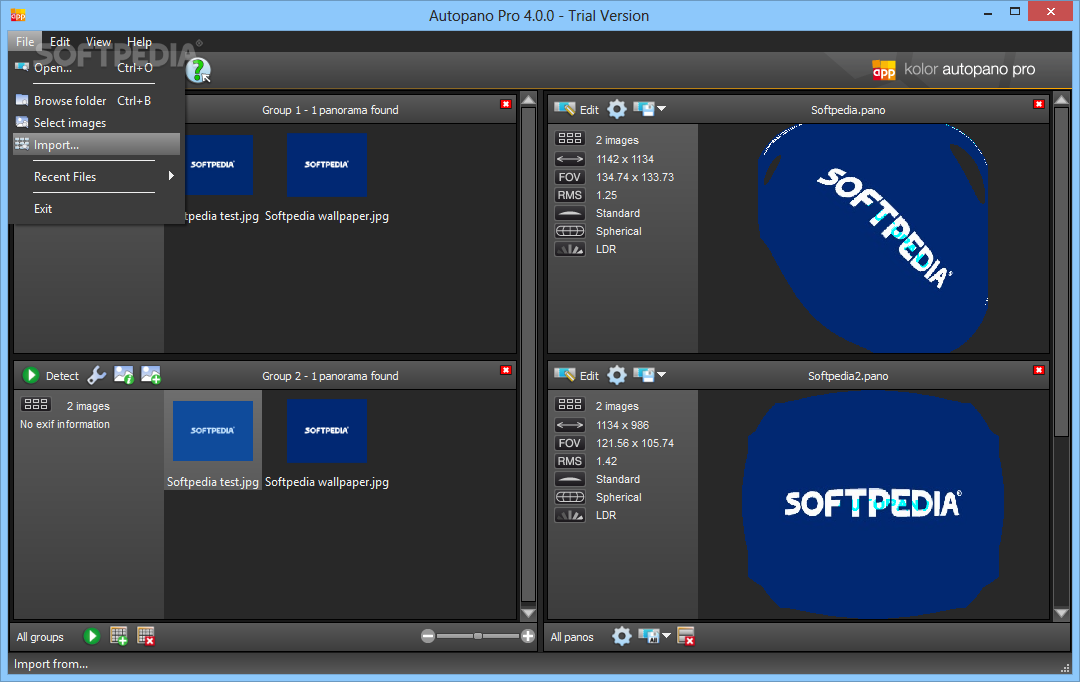Click the help question mark icon
The width and height of the screenshot is (1080, 682).
pyautogui.click(x=198, y=70)
